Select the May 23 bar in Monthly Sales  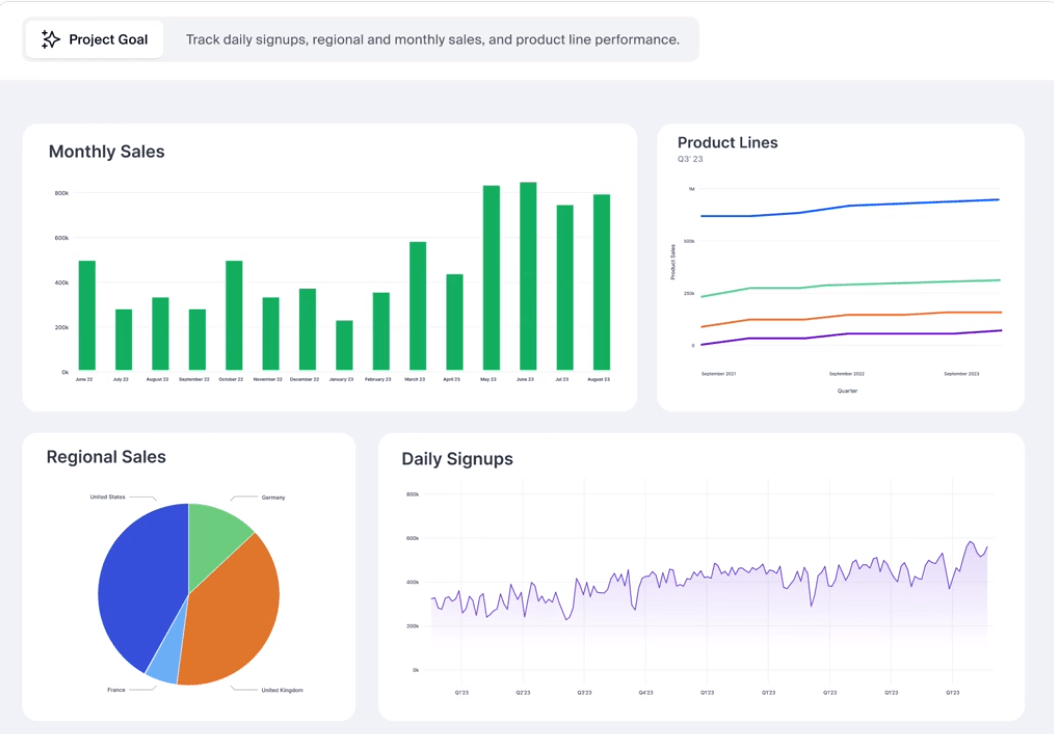tap(491, 278)
